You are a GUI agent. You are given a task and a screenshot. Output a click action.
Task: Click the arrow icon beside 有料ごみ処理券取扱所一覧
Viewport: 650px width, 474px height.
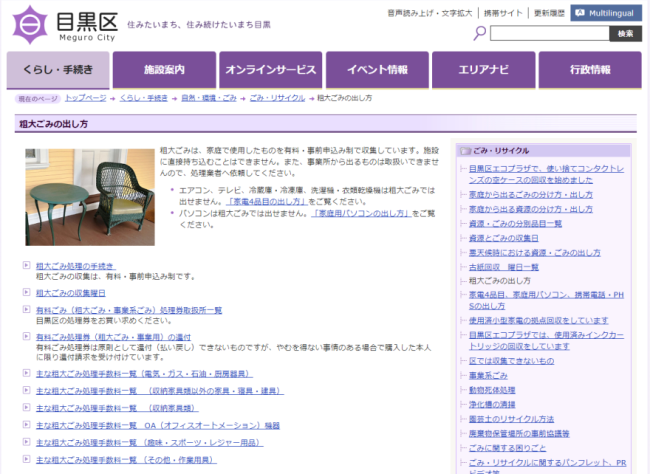26,311
